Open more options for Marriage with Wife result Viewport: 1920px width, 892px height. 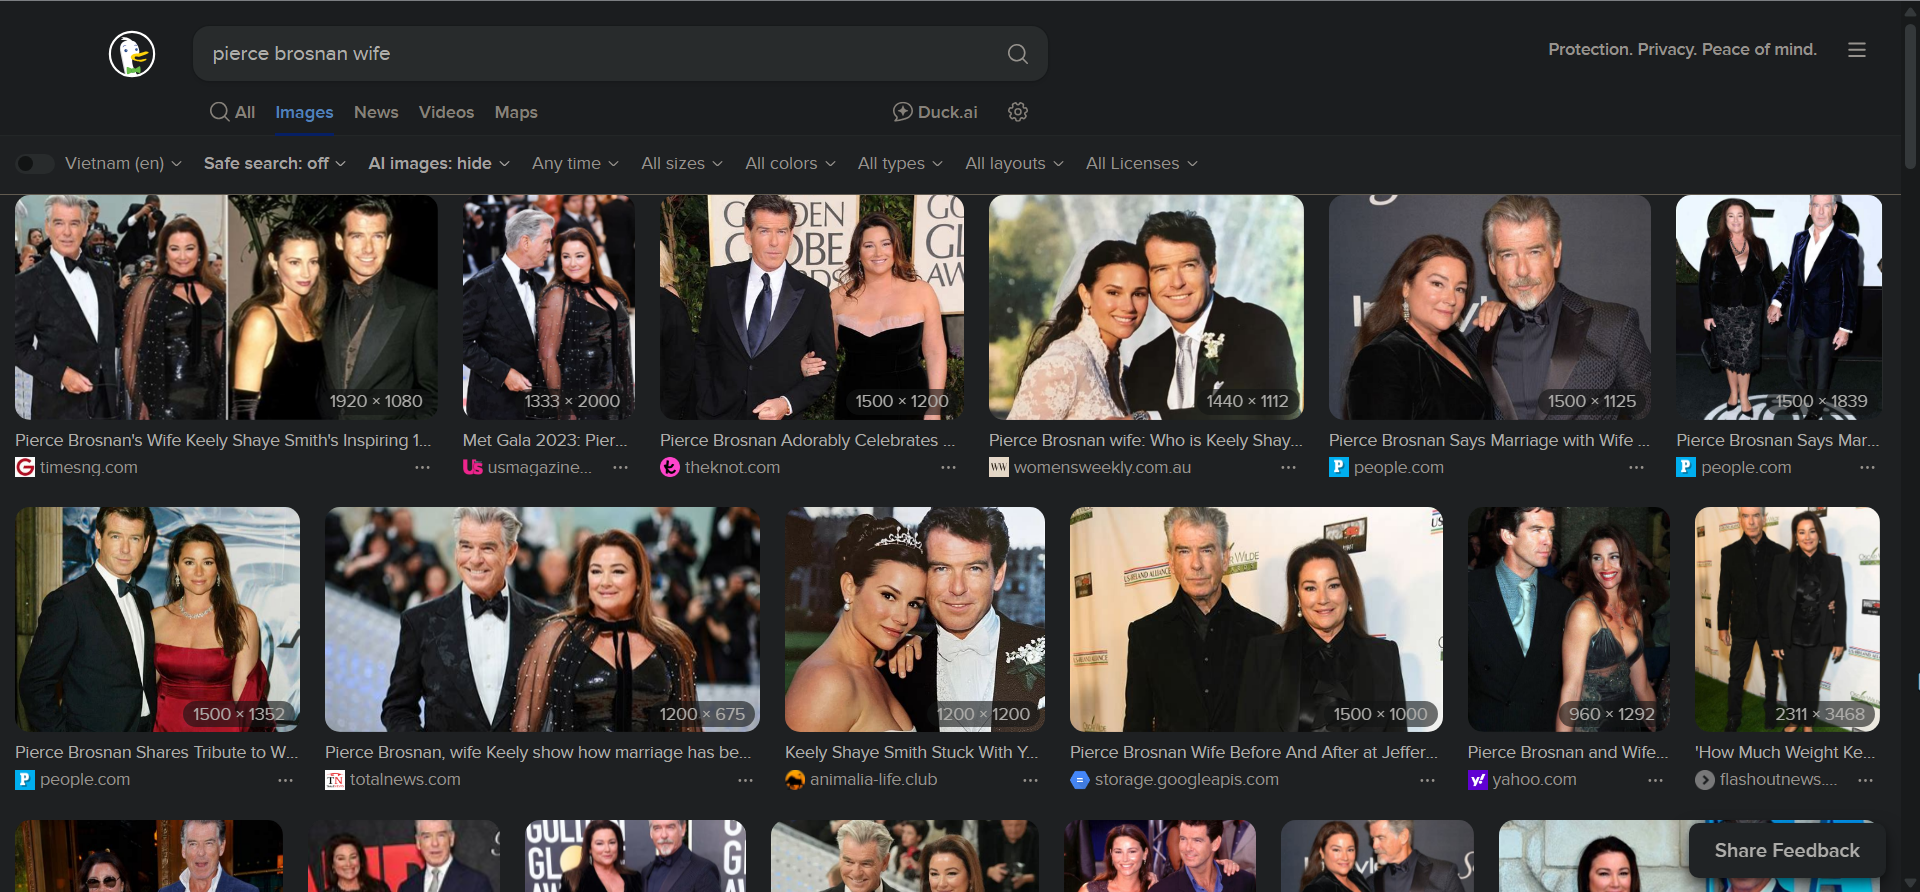(x=1636, y=467)
